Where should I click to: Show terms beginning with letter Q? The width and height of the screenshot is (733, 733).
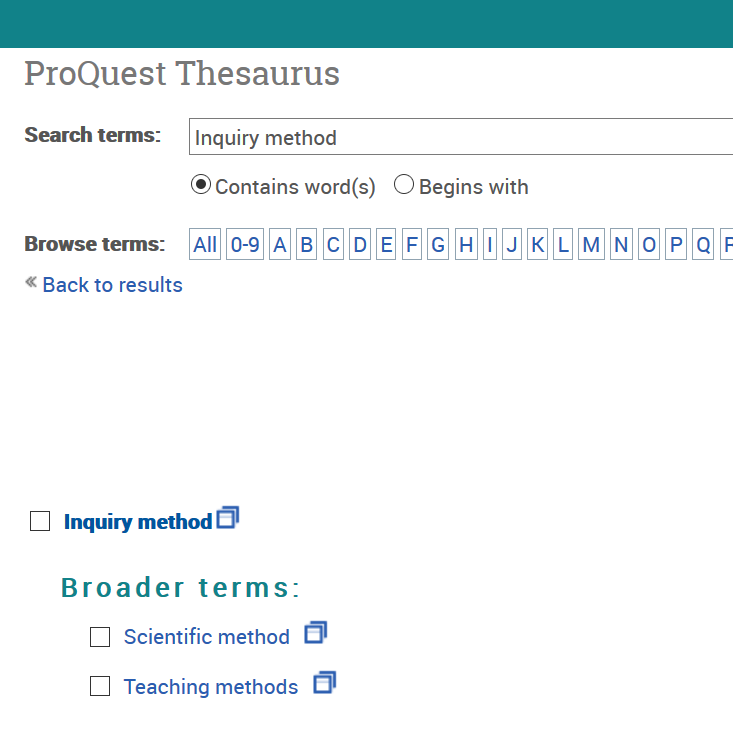[x=703, y=244]
